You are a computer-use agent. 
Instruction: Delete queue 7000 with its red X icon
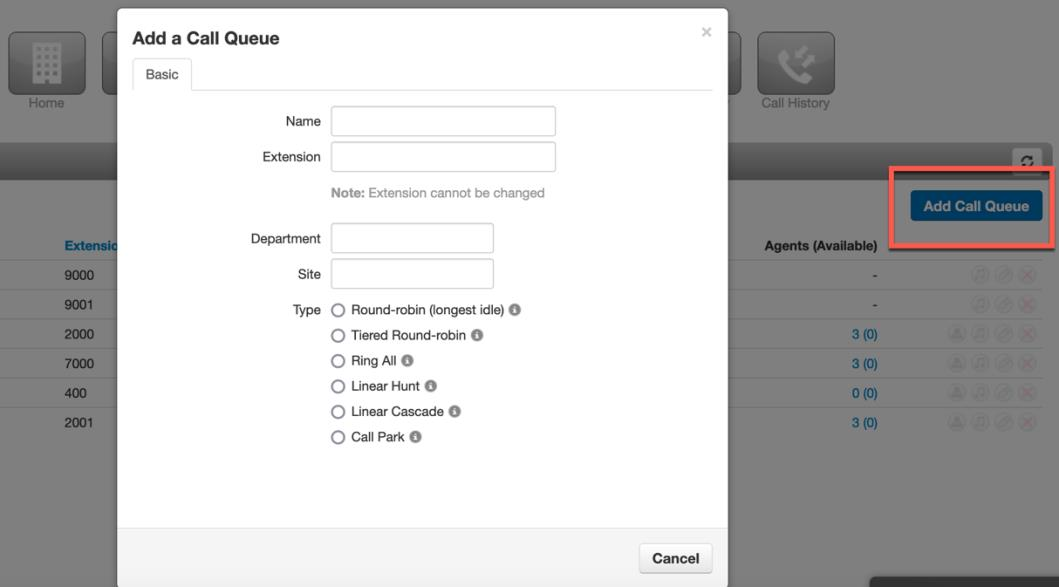click(x=1027, y=363)
